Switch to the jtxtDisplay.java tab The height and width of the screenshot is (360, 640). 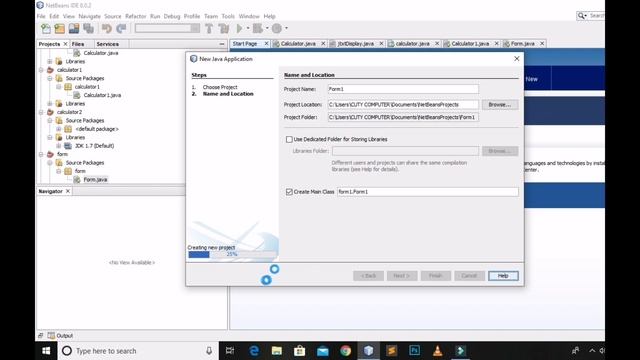point(356,43)
